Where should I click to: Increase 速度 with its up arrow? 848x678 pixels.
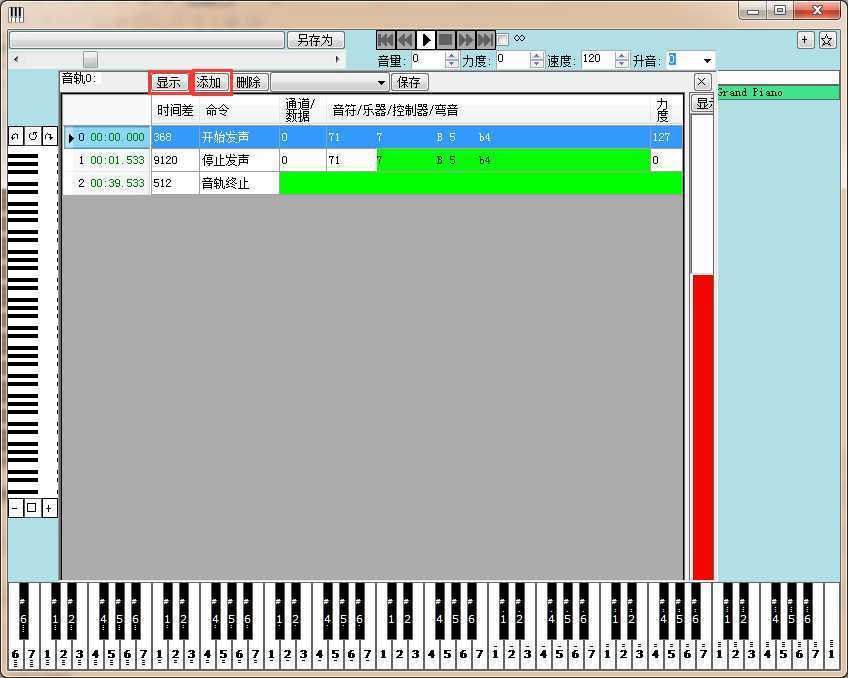pyautogui.click(x=621, y=56)
